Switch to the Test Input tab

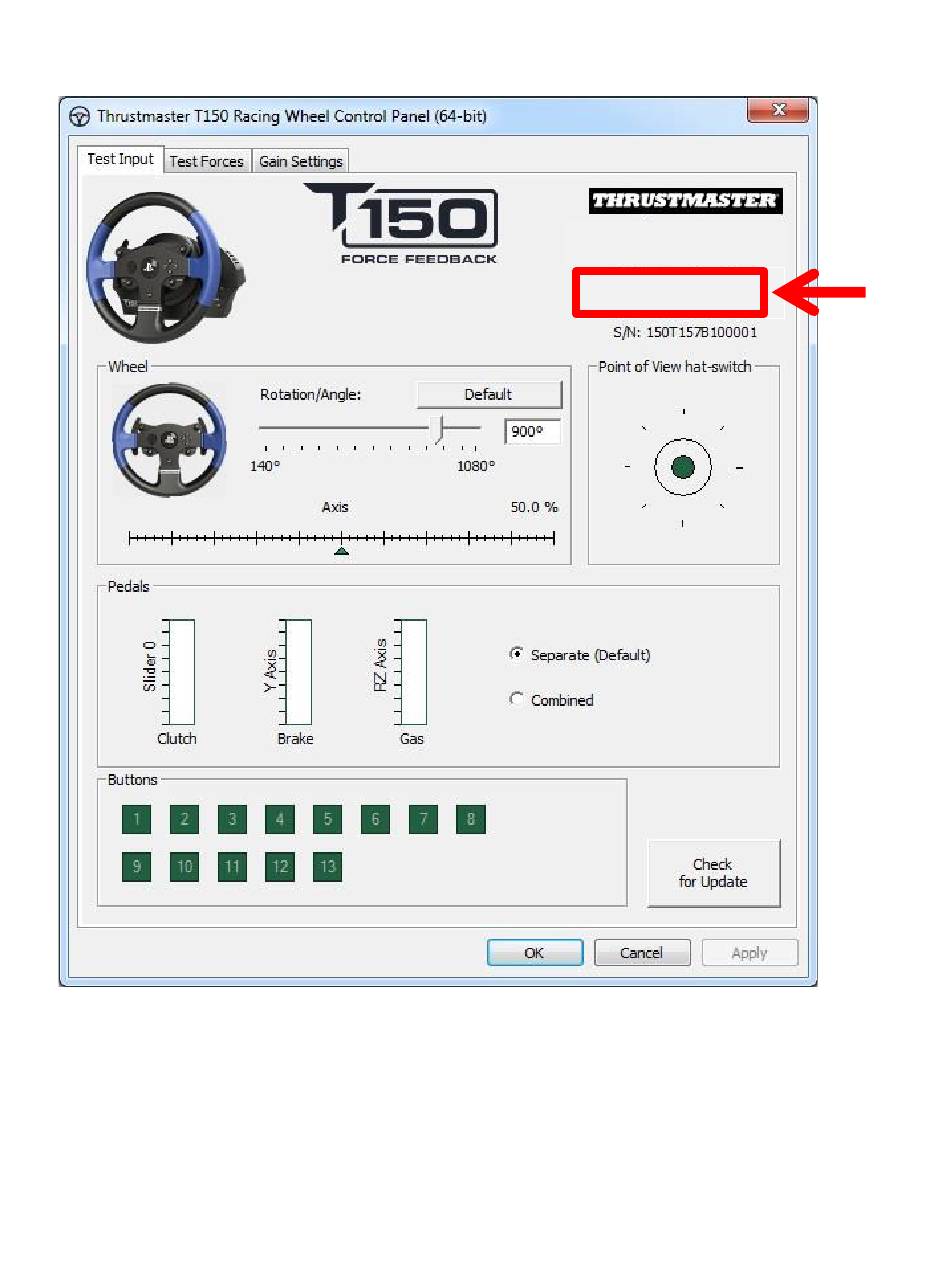click(x=120, y=159)
